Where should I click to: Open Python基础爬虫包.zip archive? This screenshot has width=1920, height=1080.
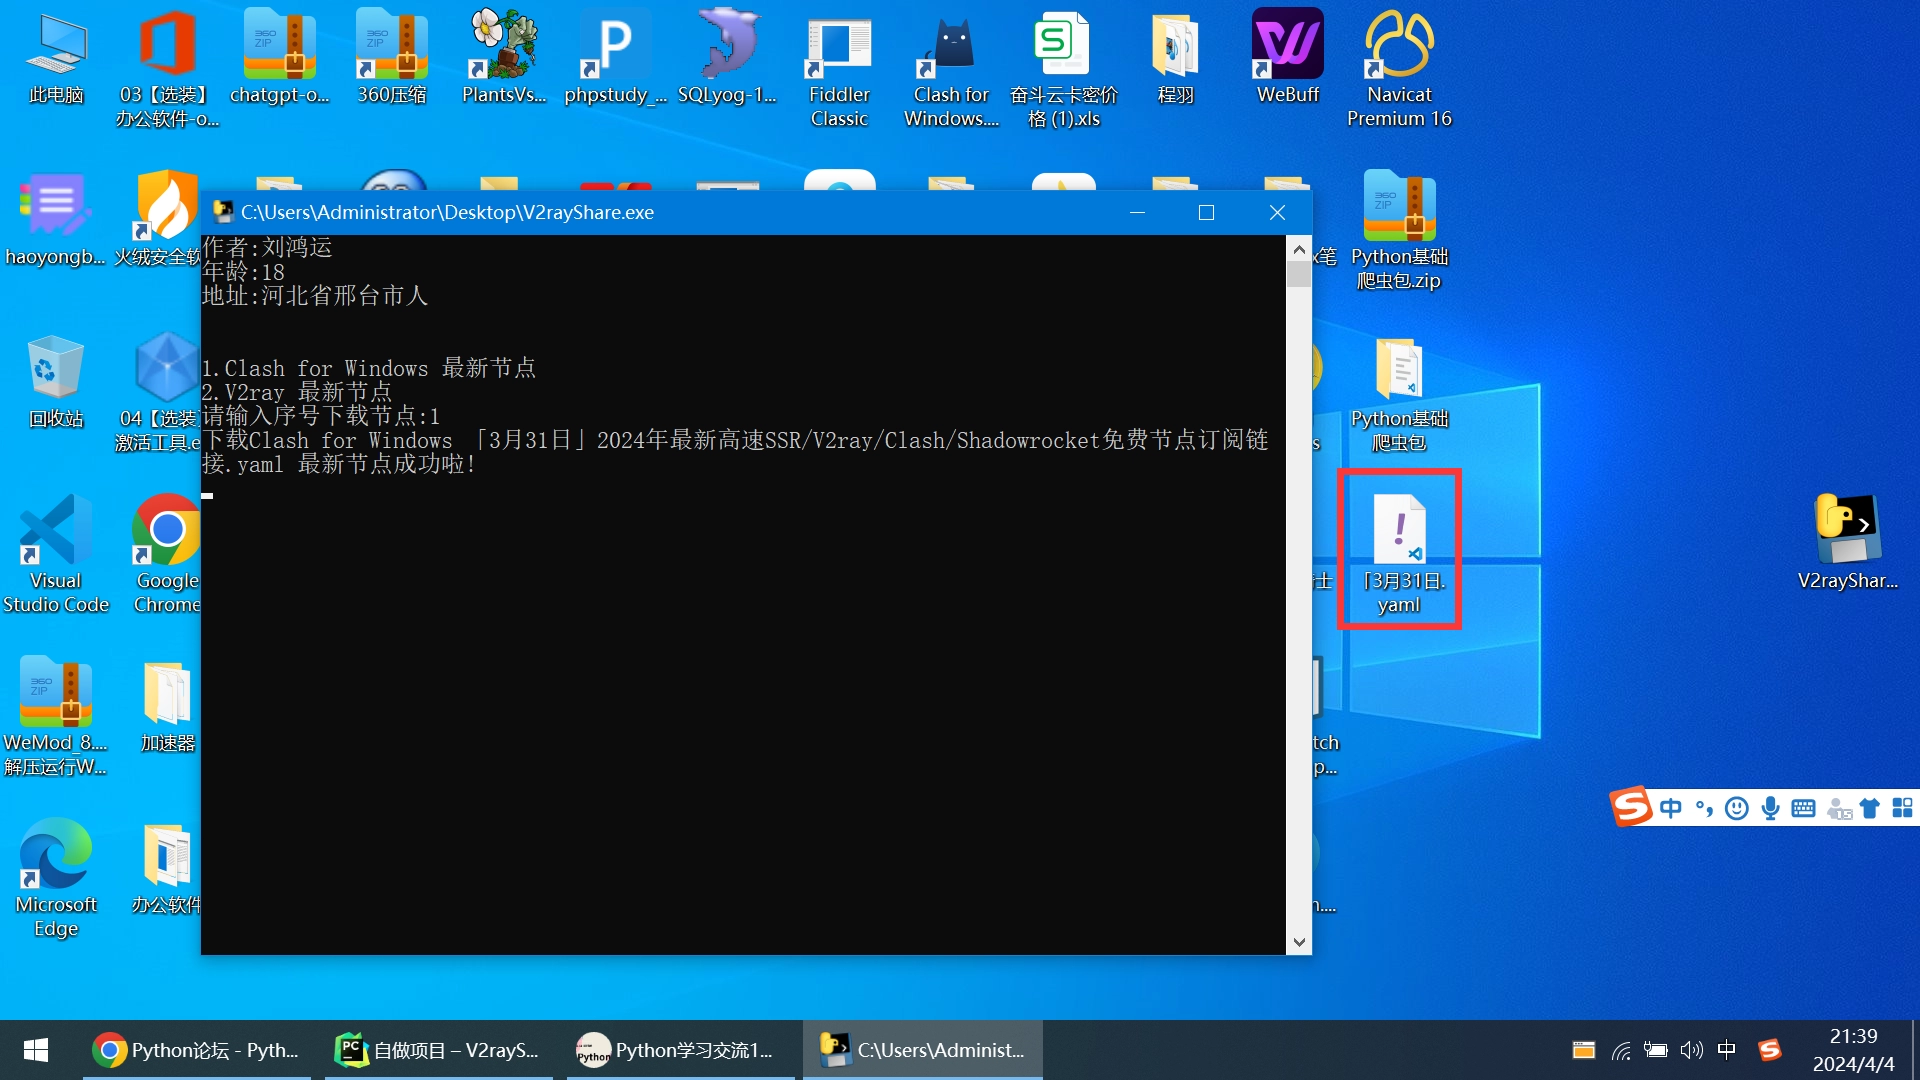1399,232
